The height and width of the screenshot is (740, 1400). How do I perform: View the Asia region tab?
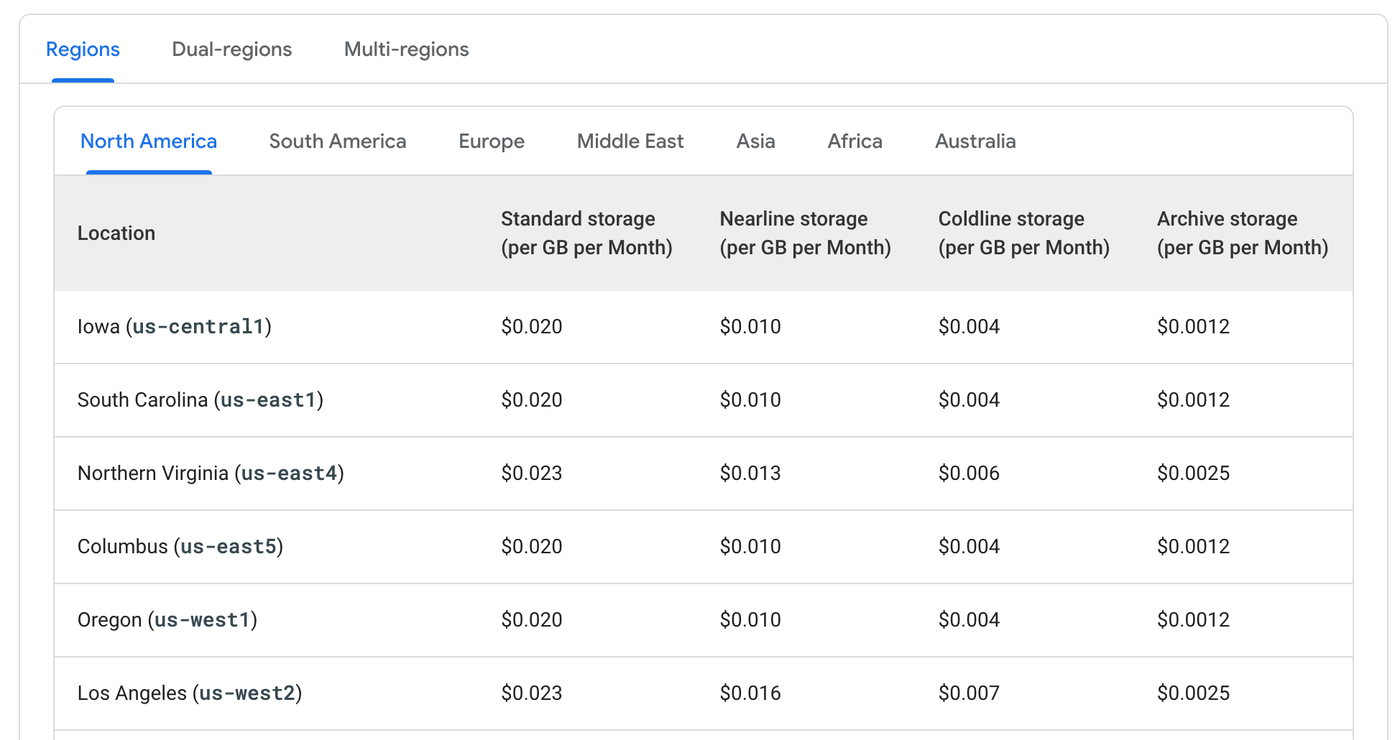tap(756, 142)
